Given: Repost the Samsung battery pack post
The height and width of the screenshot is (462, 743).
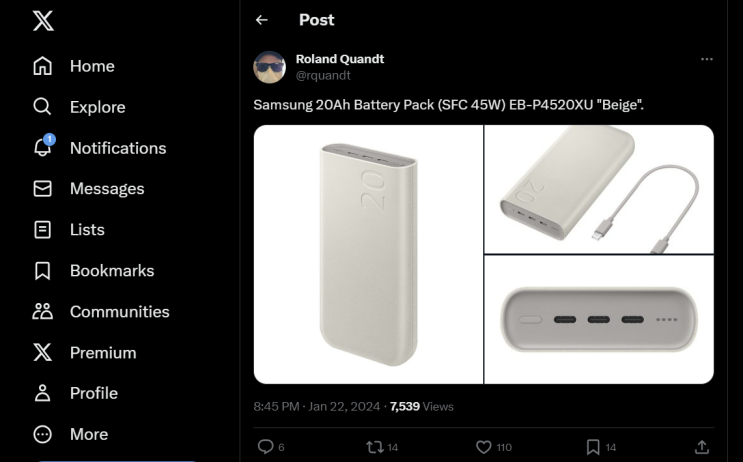Looking at the screenshot, I should [x=375, y=447].
